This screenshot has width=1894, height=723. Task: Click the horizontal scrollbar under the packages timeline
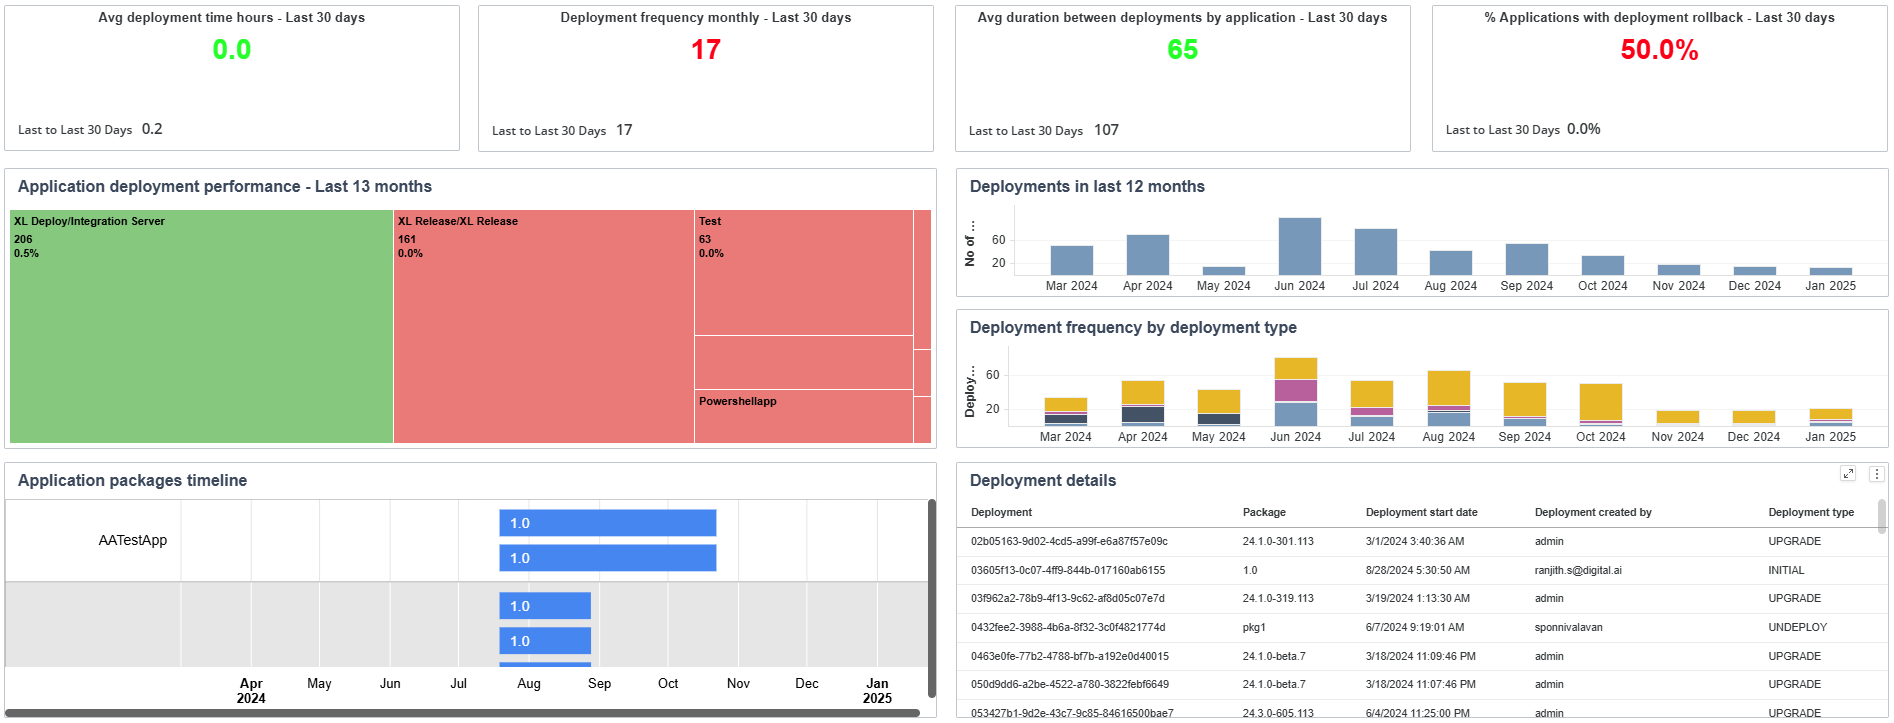[x=463, y=713]
